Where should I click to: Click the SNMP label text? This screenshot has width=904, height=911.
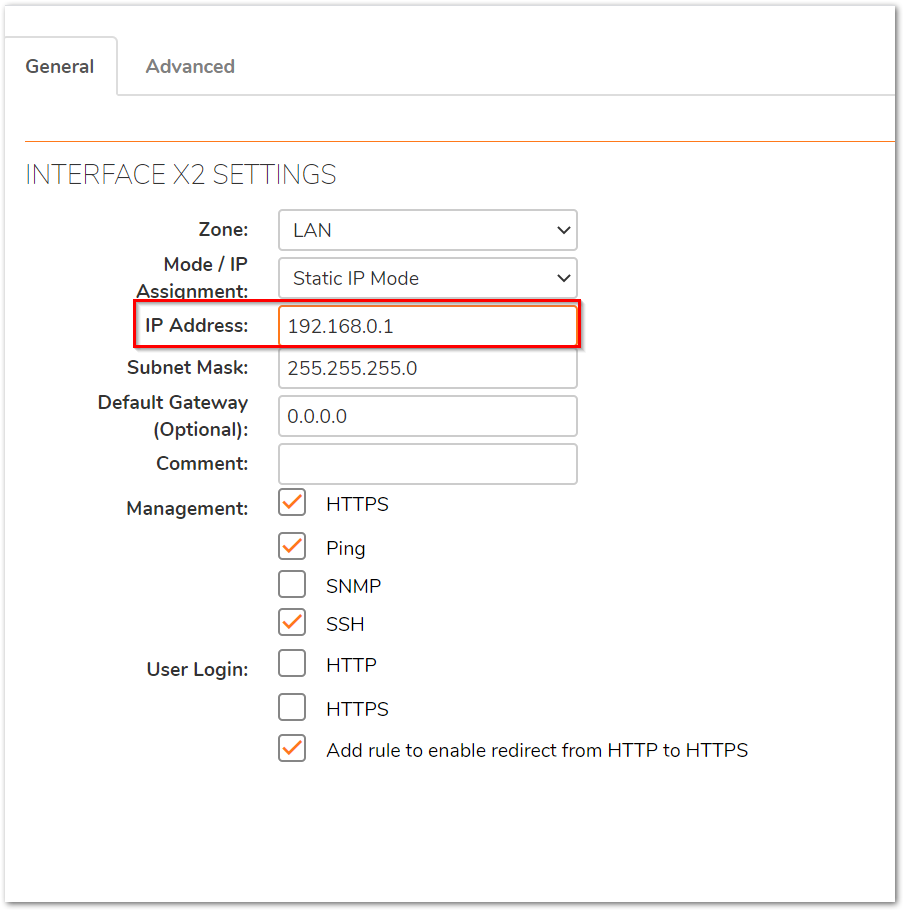pyautogui.click(x=353, y=586)
